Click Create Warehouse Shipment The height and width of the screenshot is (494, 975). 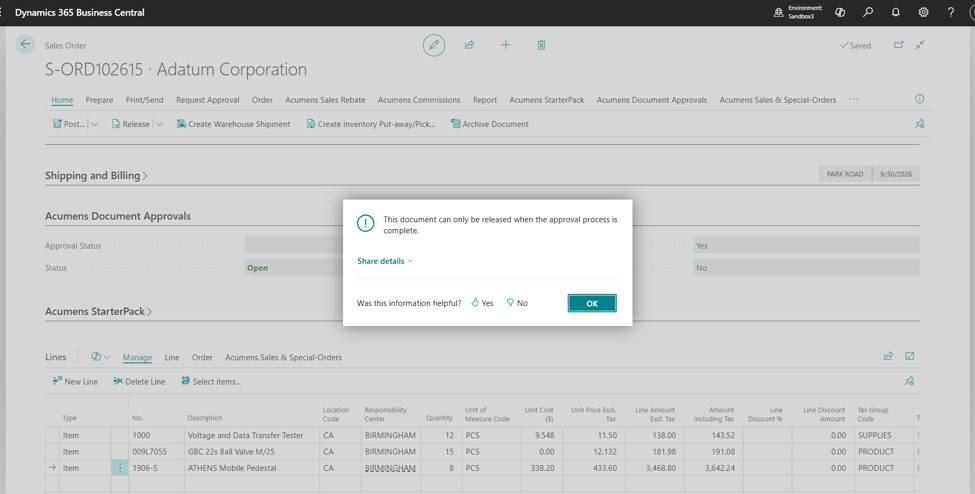(233, 124)
